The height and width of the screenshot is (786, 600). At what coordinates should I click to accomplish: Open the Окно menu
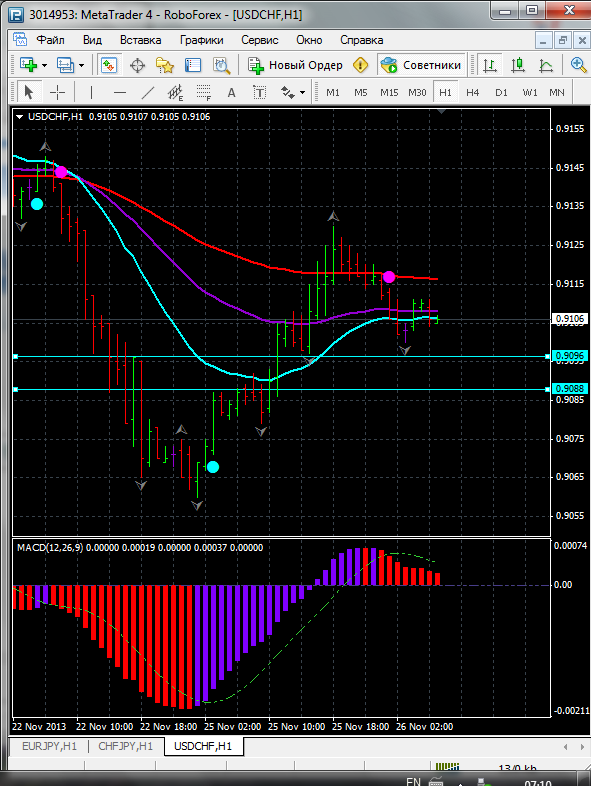309,40
